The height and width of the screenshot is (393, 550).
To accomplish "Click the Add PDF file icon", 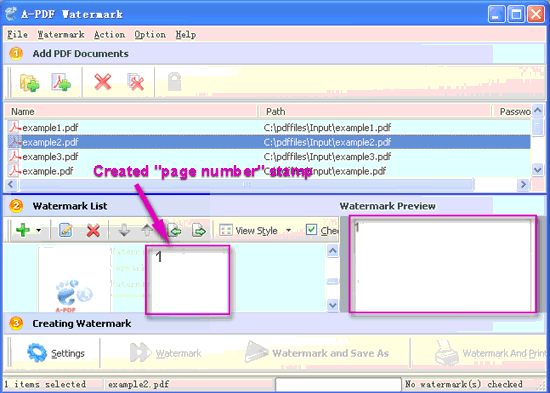I will coord(61,82).
